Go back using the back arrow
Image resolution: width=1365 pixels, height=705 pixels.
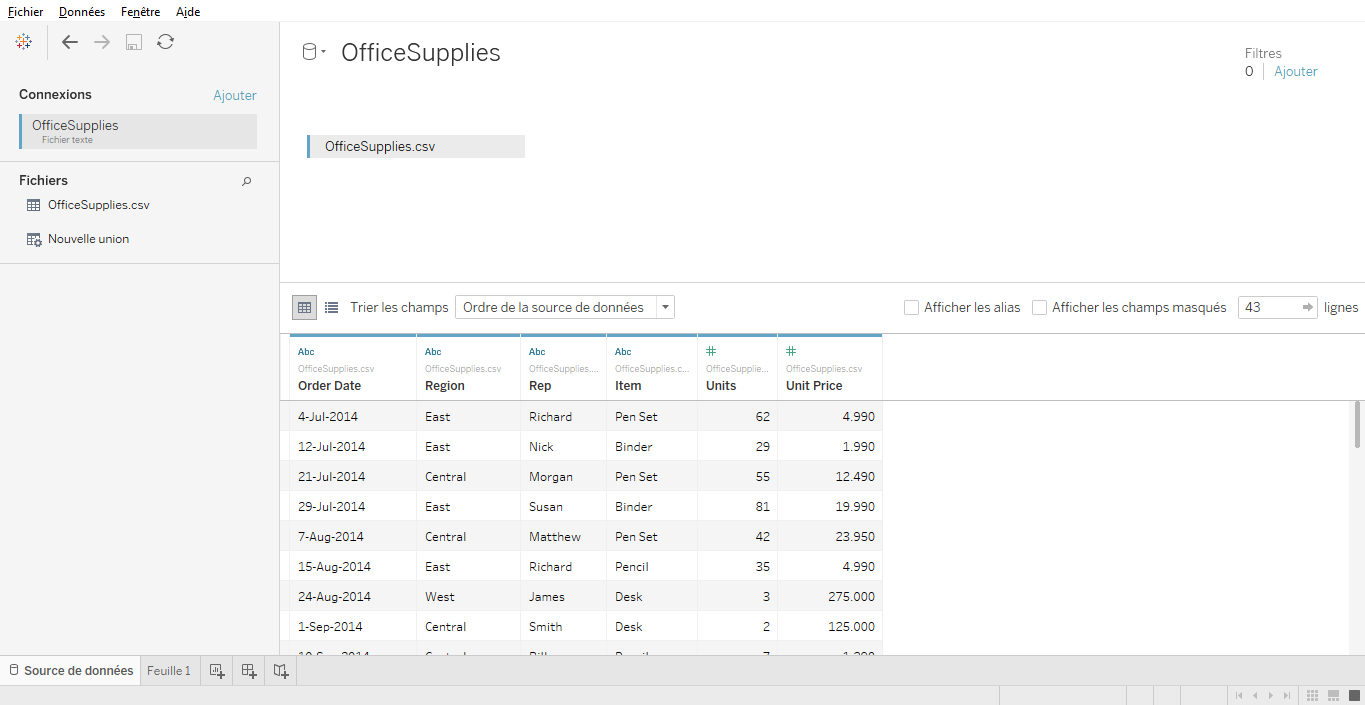69,42
